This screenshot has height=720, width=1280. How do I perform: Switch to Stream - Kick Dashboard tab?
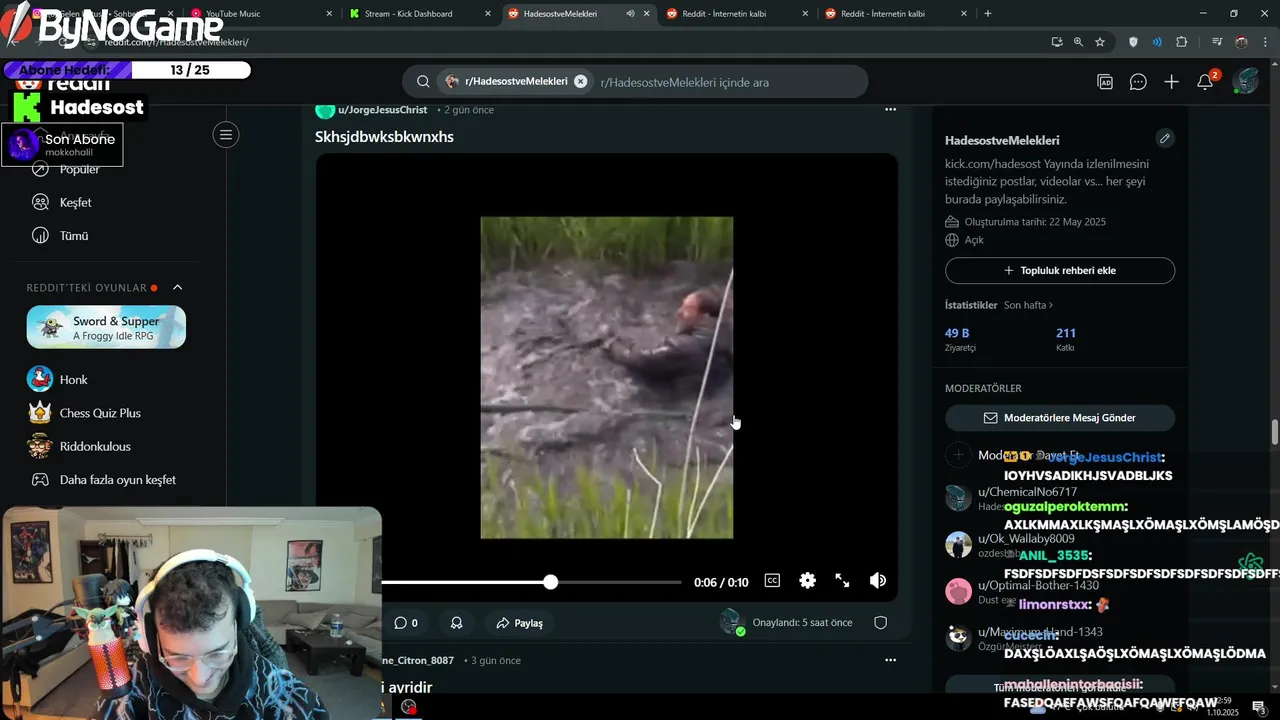[418, 14]
